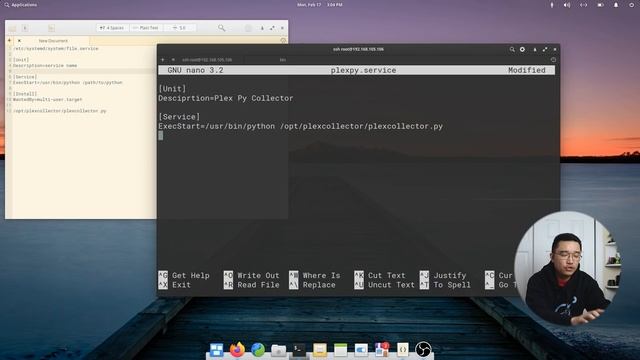This screenshot has height=360, width=640.
Task: Click plexpy.service filename in nano title bar
Action: point(363,70)
